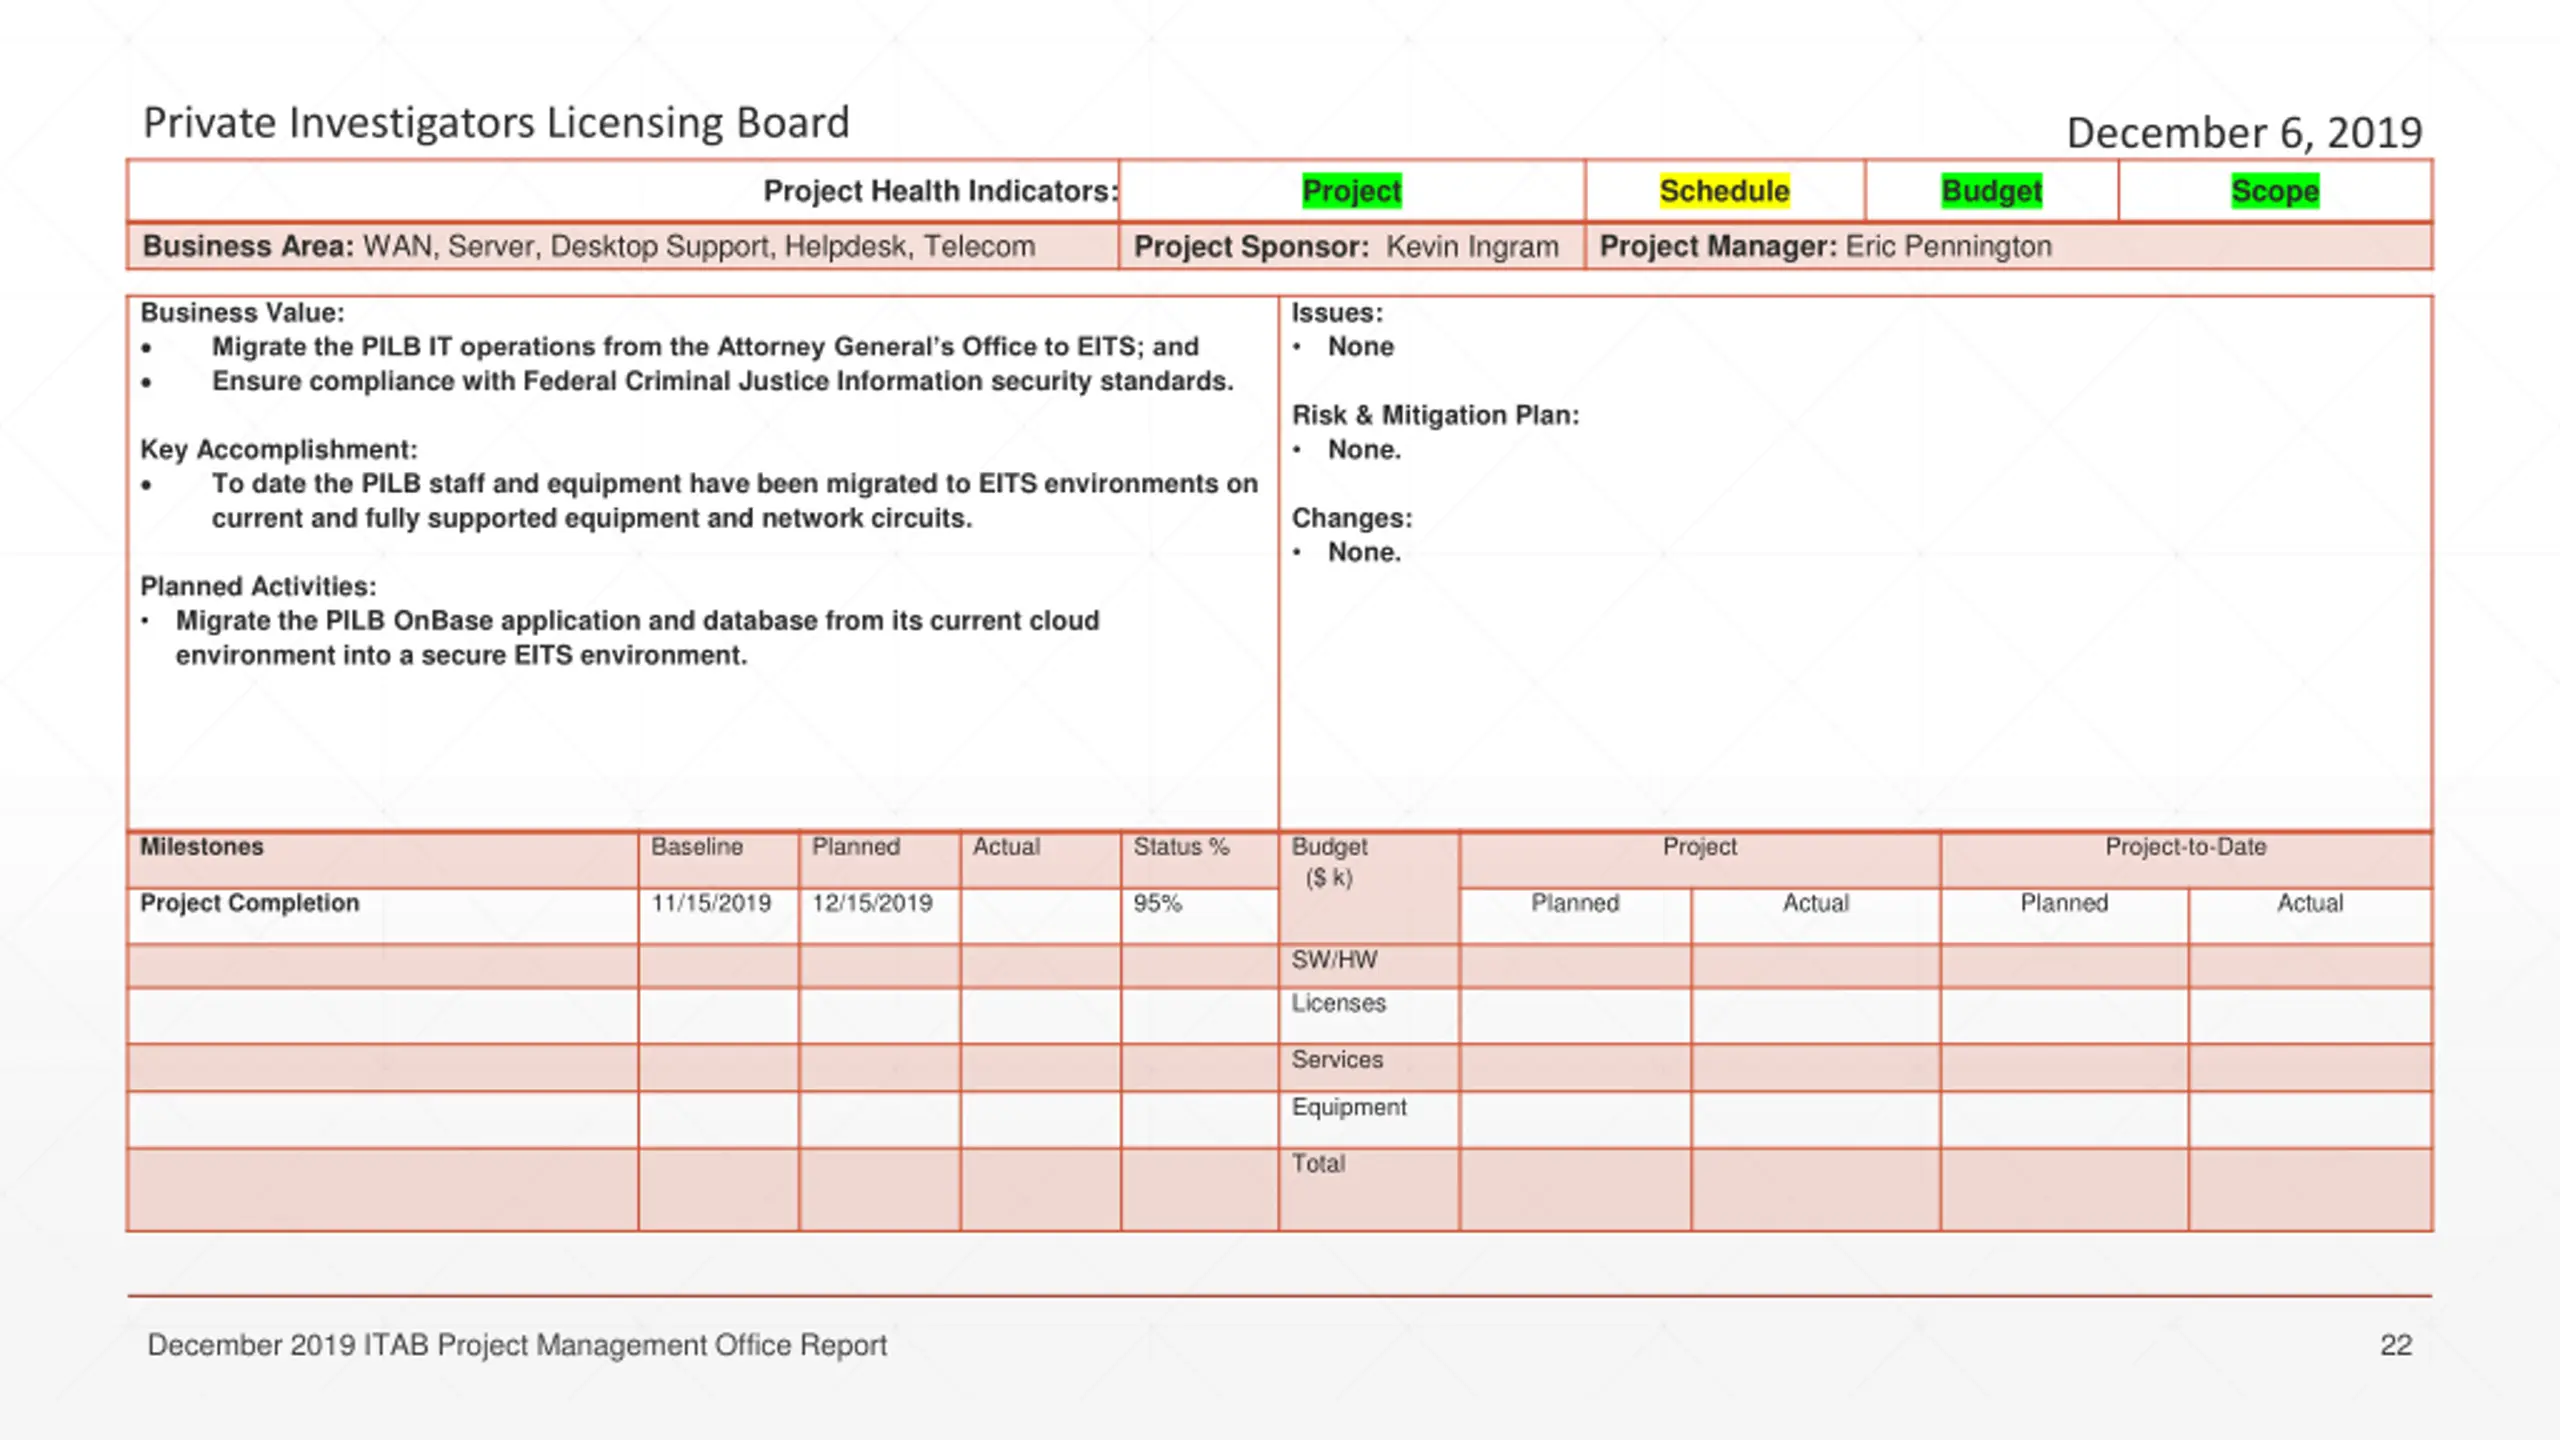Select the green 'Project' health indicator
Viewport: 2560px width, 1440px height.
click(x=1352, y=191)
